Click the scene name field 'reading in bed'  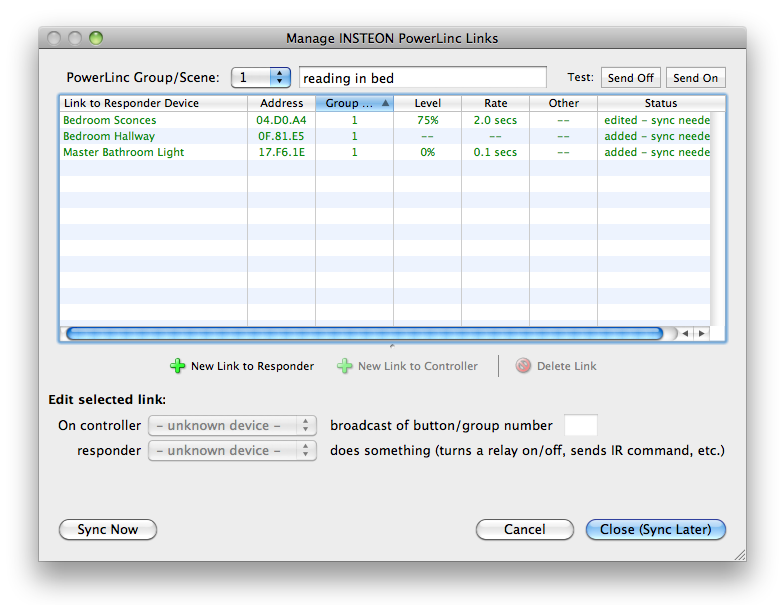click(x=423, y=78)
